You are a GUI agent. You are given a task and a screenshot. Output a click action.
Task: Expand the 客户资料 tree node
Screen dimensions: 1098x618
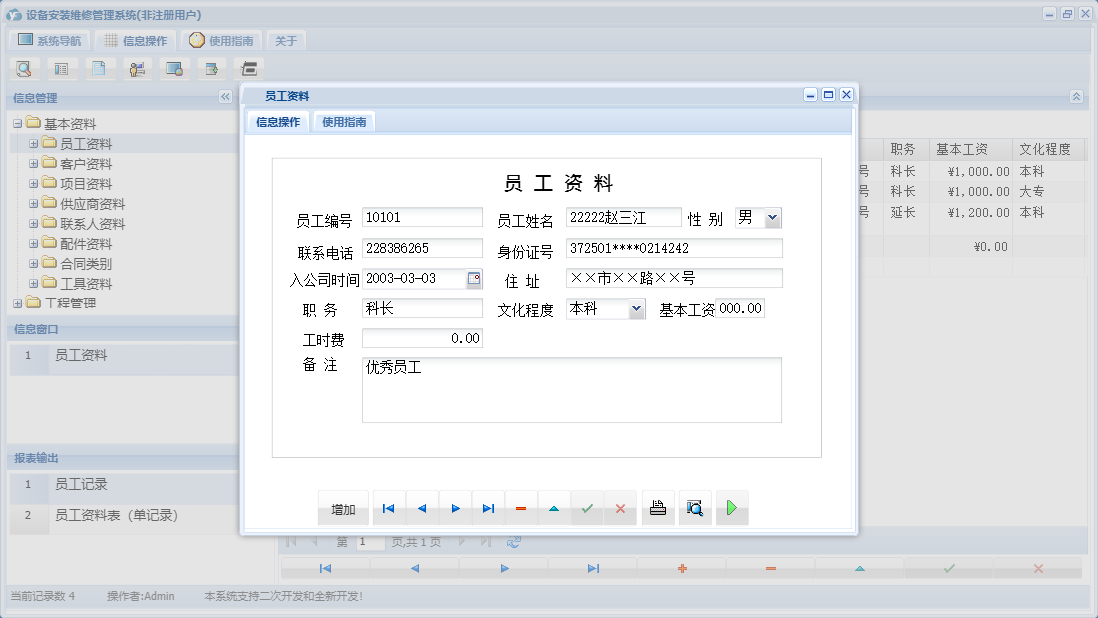(x=34, y=164)
